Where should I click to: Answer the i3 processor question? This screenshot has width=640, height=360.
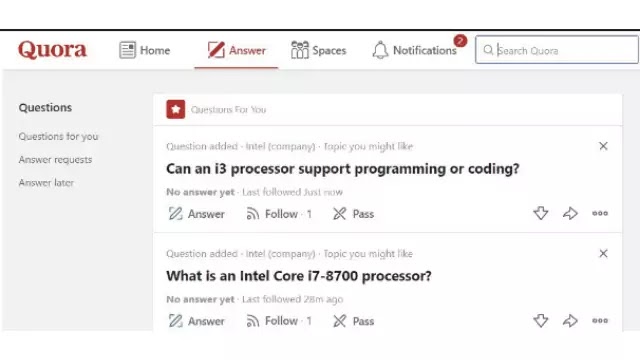click(196, 213)
